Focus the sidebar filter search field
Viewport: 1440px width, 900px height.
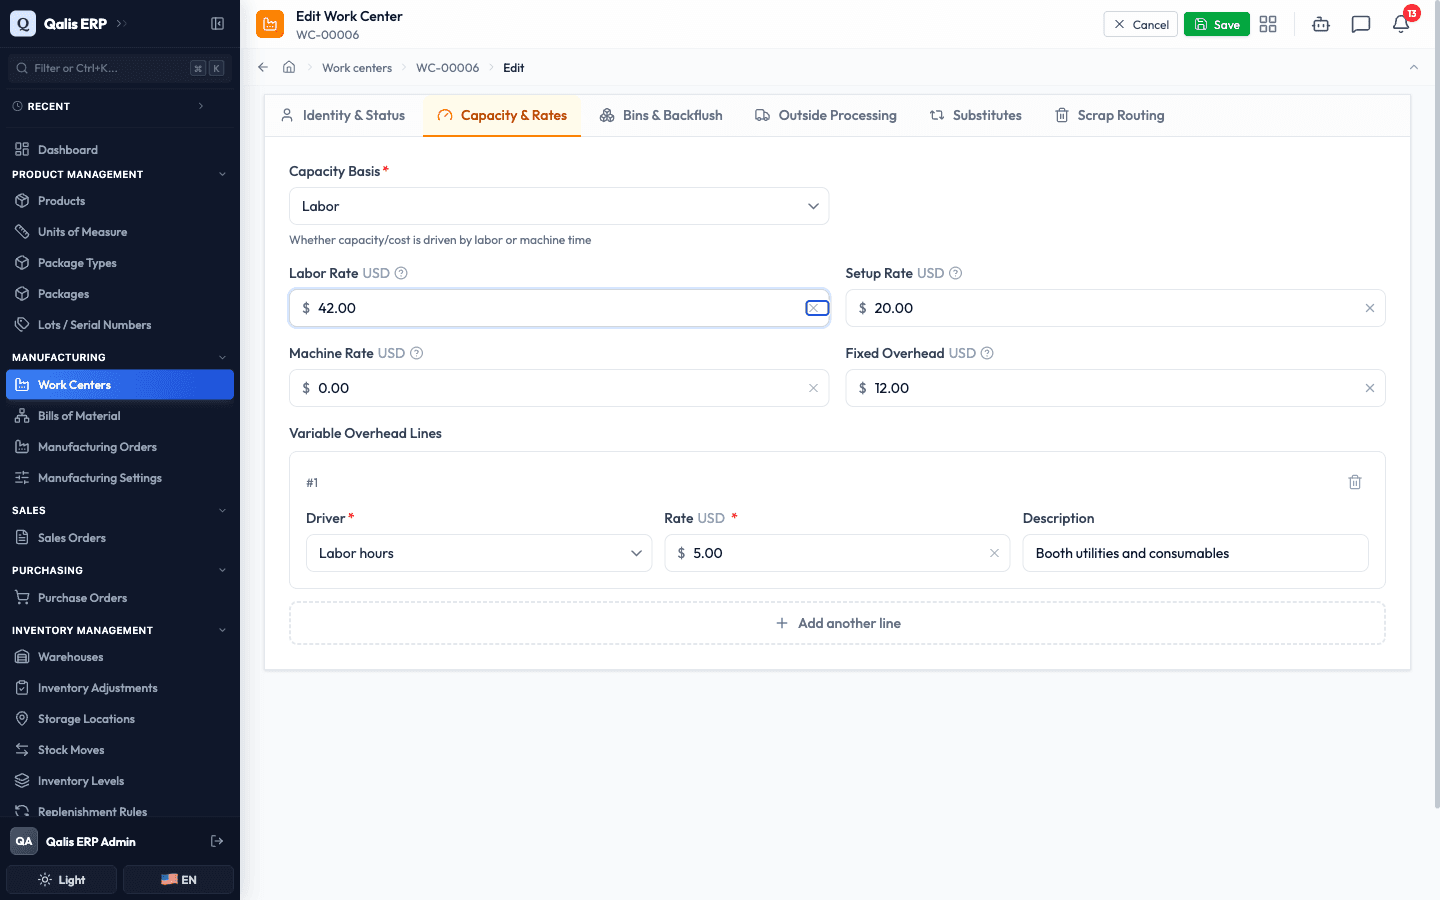pyautogui.click(x=120, y=68)
